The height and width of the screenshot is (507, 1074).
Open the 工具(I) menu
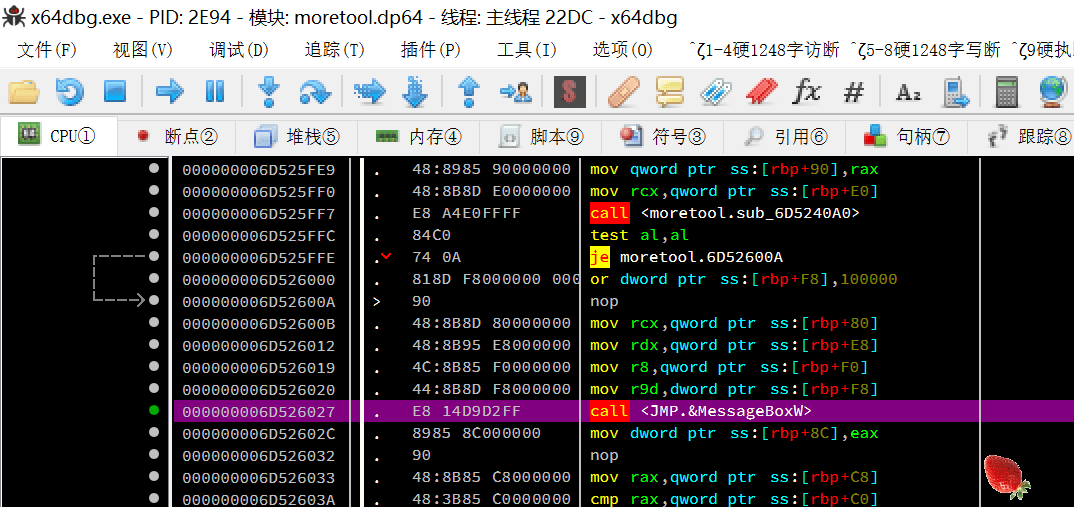click(x=526, y=50)
